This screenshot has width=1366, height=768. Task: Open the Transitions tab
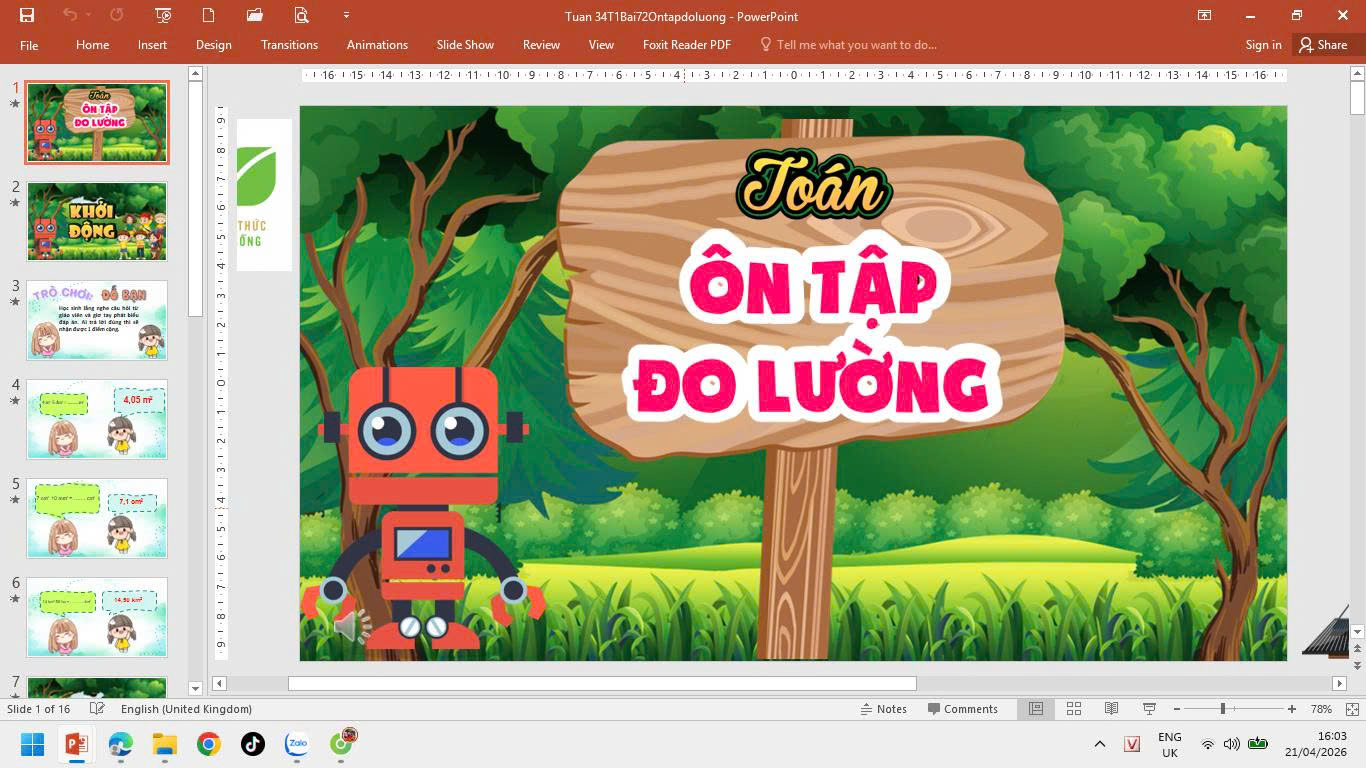tap(289, 45)
